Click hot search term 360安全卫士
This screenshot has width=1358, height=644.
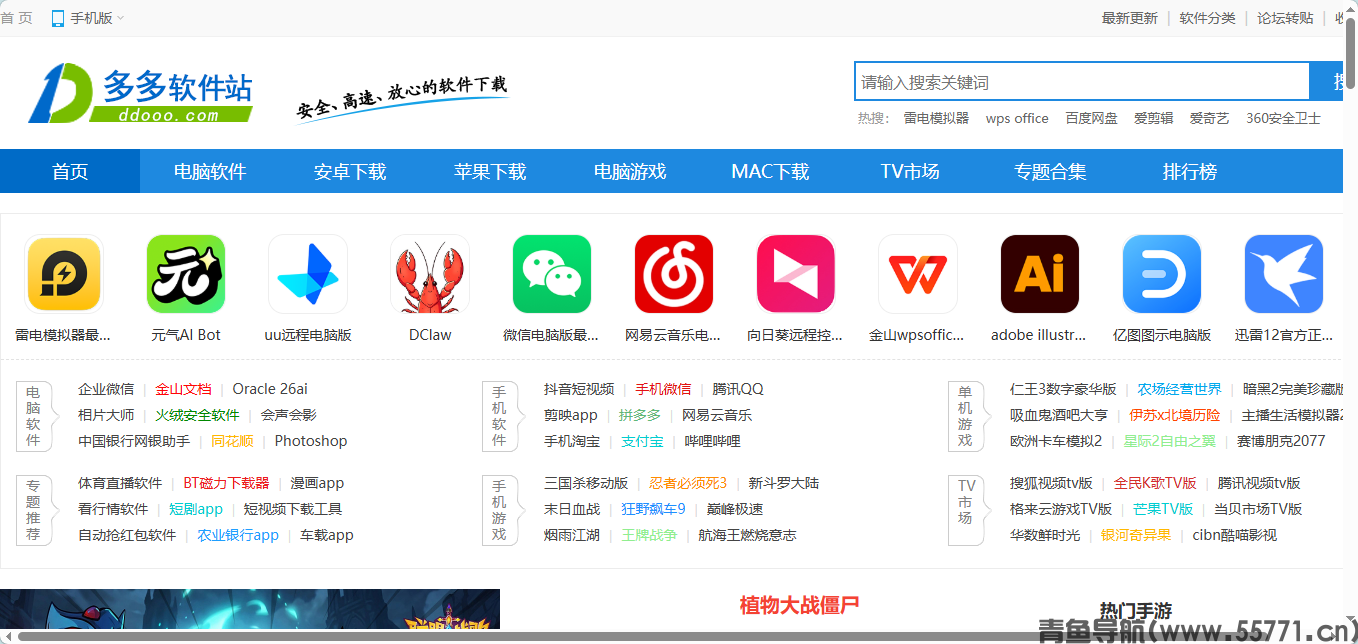1283,118
